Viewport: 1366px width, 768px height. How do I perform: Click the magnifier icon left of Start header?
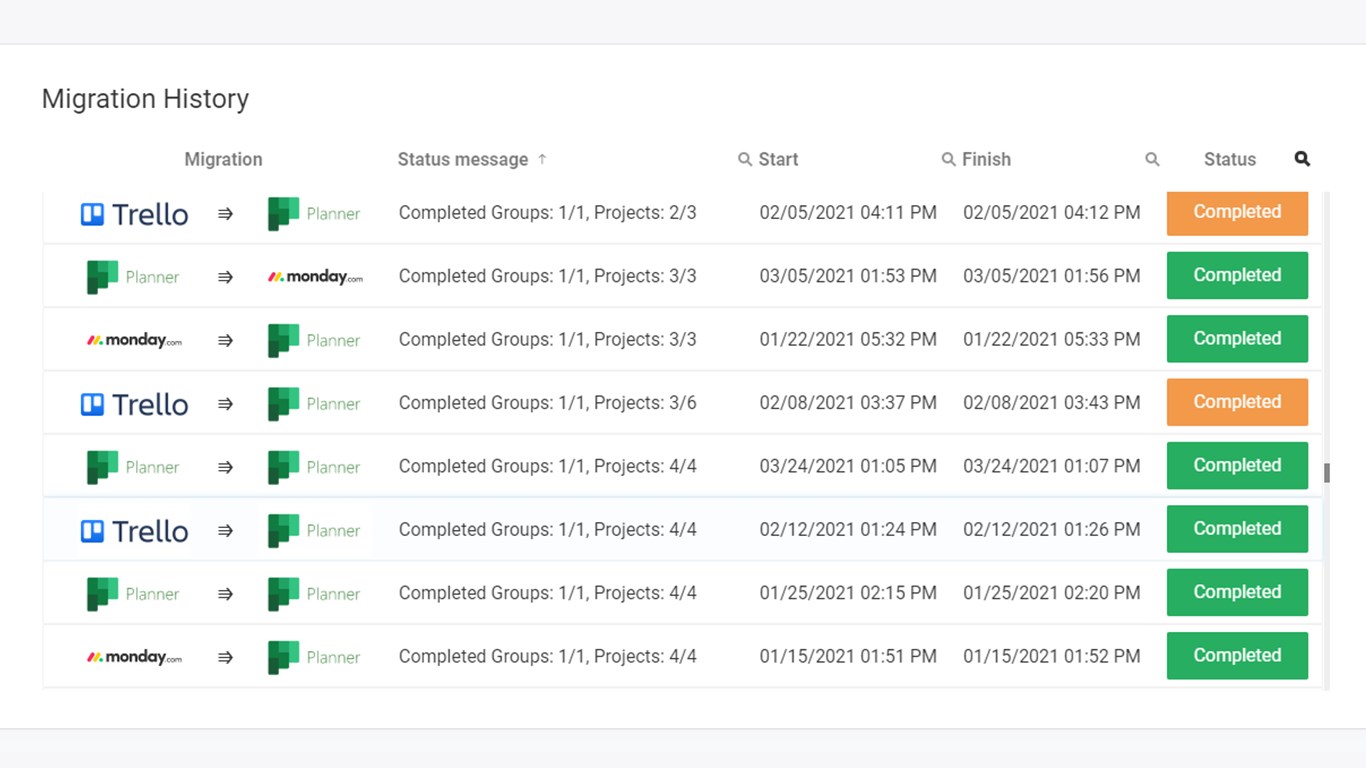point(745,160)
